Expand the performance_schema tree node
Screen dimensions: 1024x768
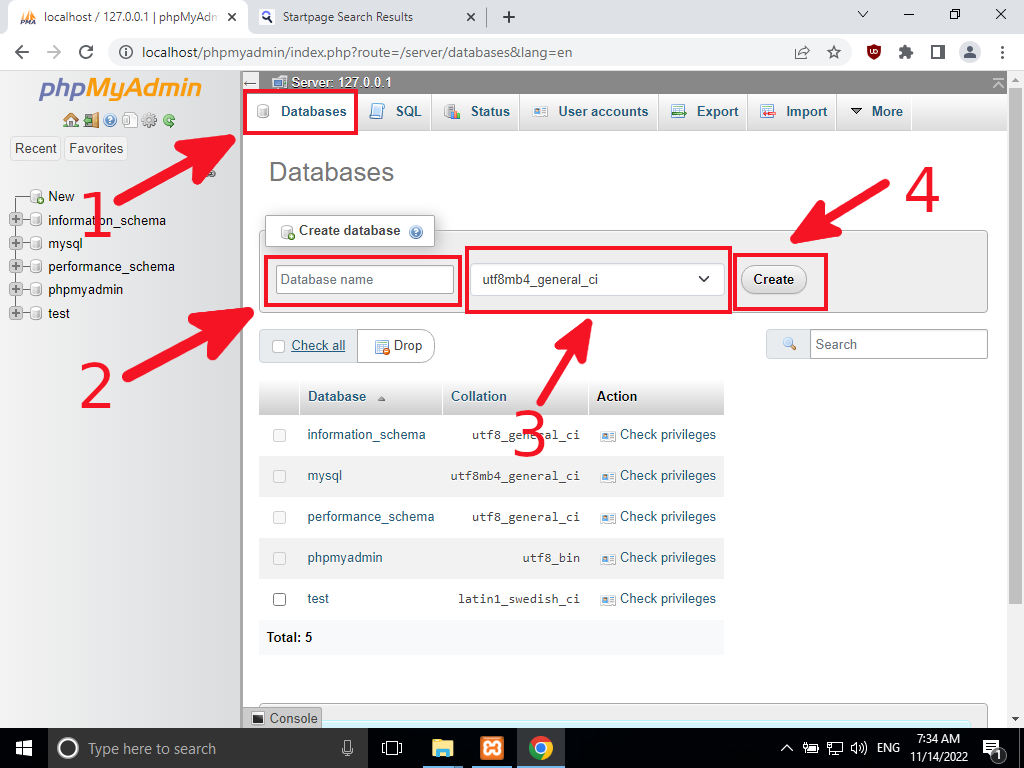point(14,266)
